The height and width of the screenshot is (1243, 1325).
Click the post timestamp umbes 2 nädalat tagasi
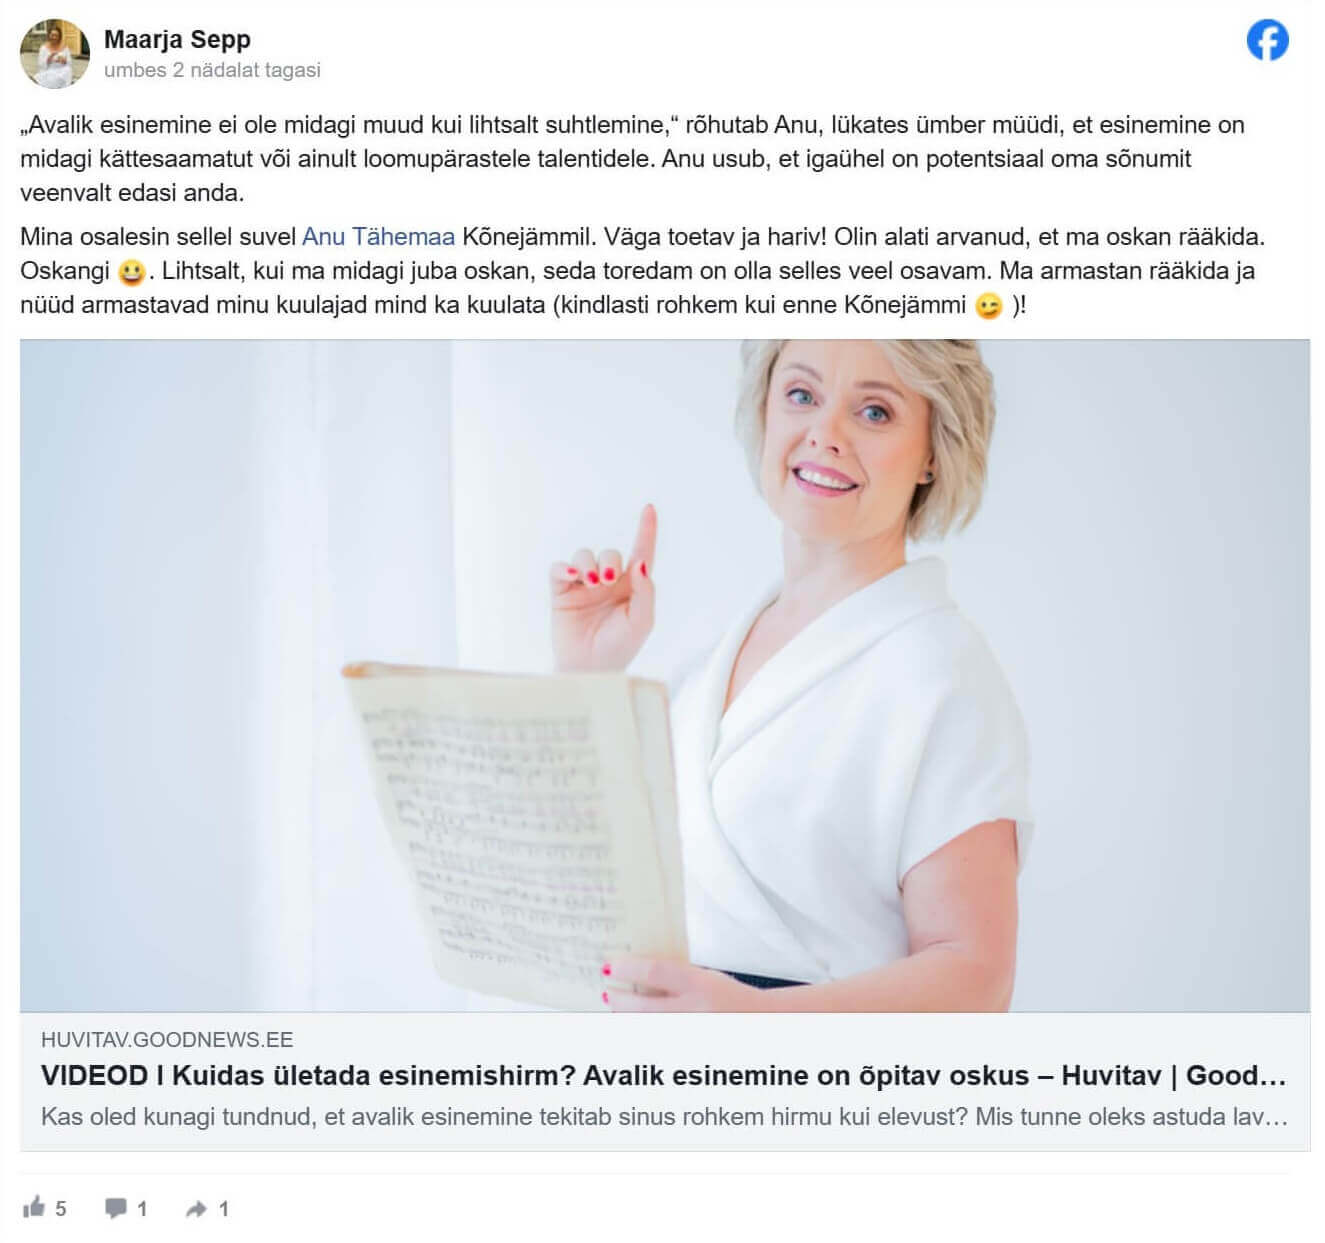click(x=212, y=70)
